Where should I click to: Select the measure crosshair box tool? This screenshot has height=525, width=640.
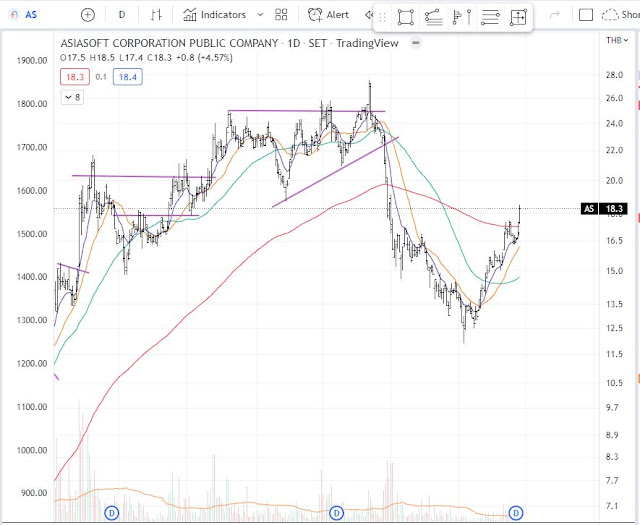518,17
